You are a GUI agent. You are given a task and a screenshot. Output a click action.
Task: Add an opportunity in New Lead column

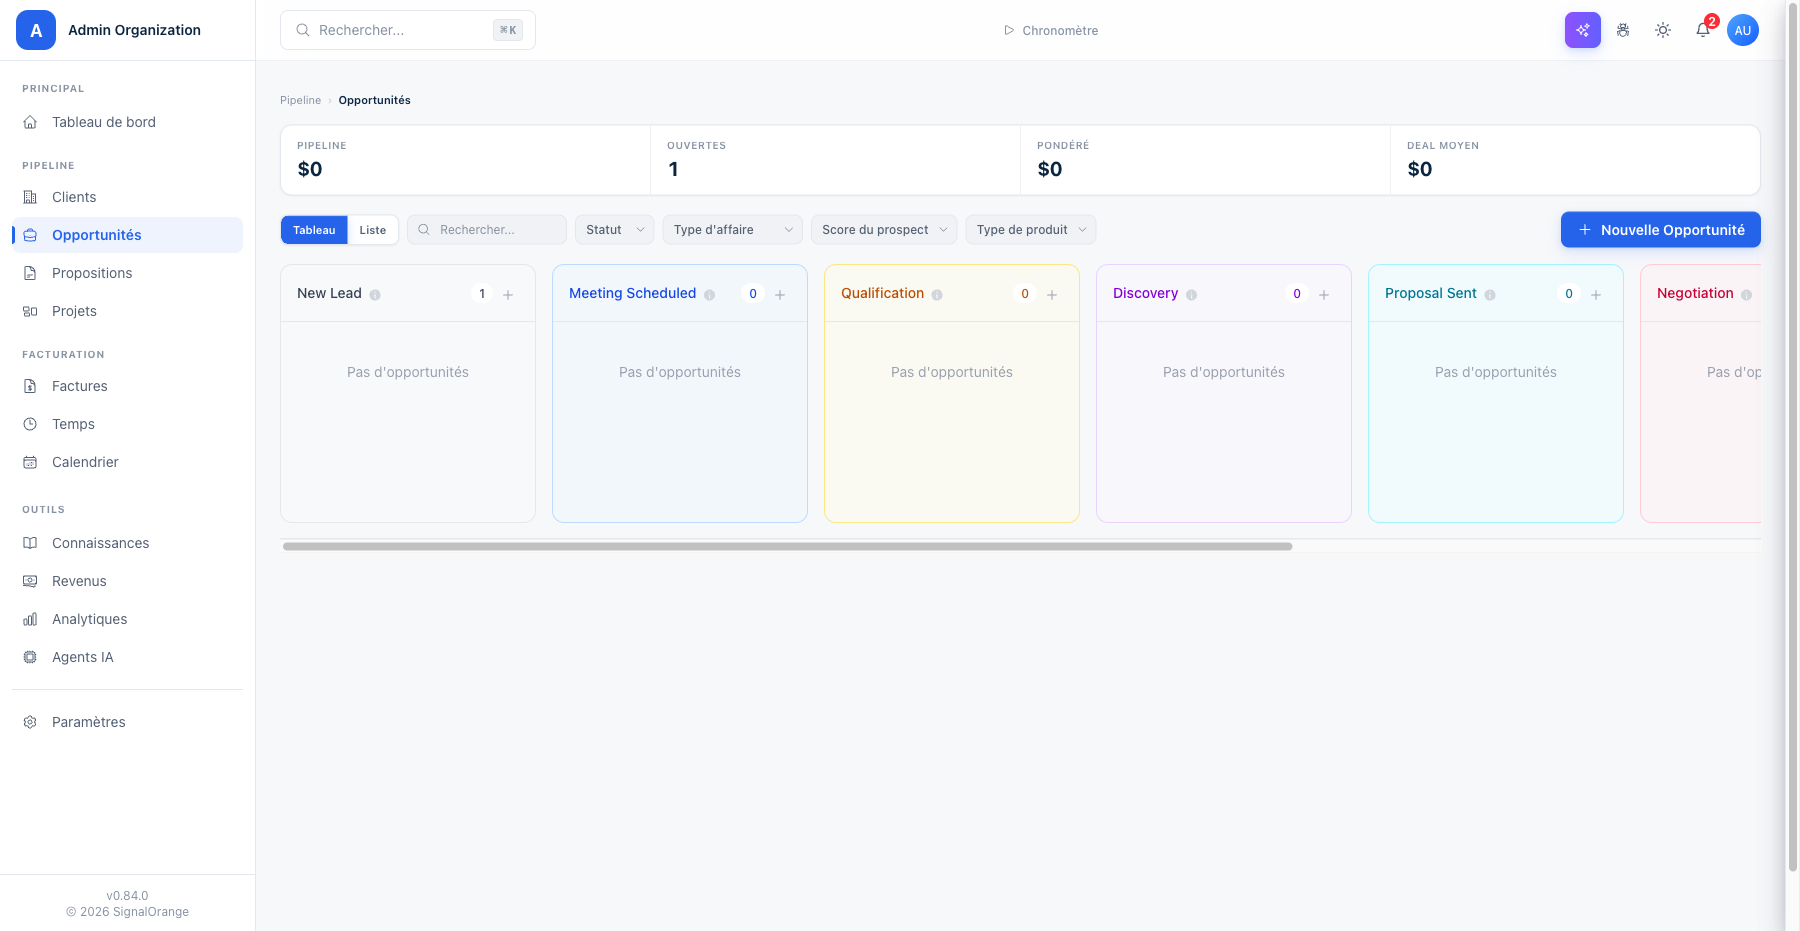pos(508,294)
